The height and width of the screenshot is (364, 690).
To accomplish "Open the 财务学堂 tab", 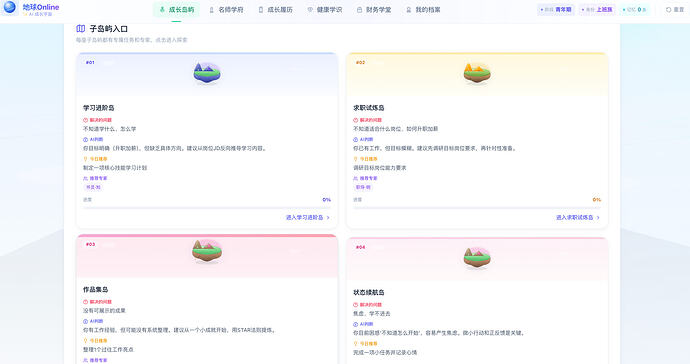I will pos(374,10).
